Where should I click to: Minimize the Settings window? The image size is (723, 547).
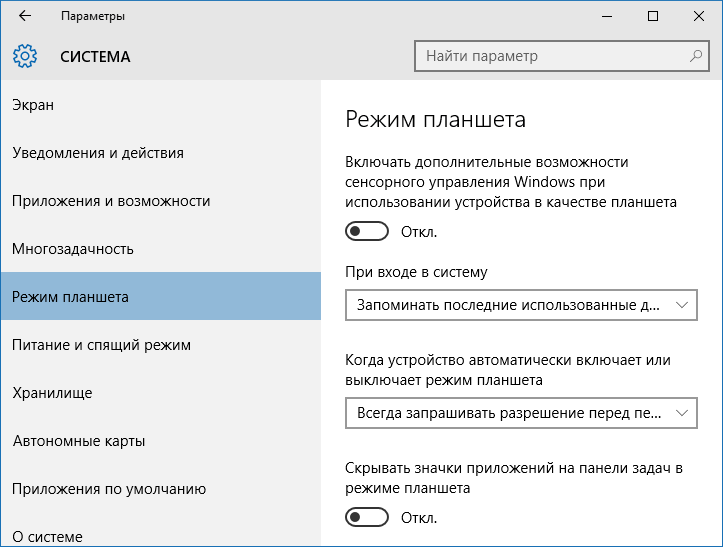click(x=606, y=16)
